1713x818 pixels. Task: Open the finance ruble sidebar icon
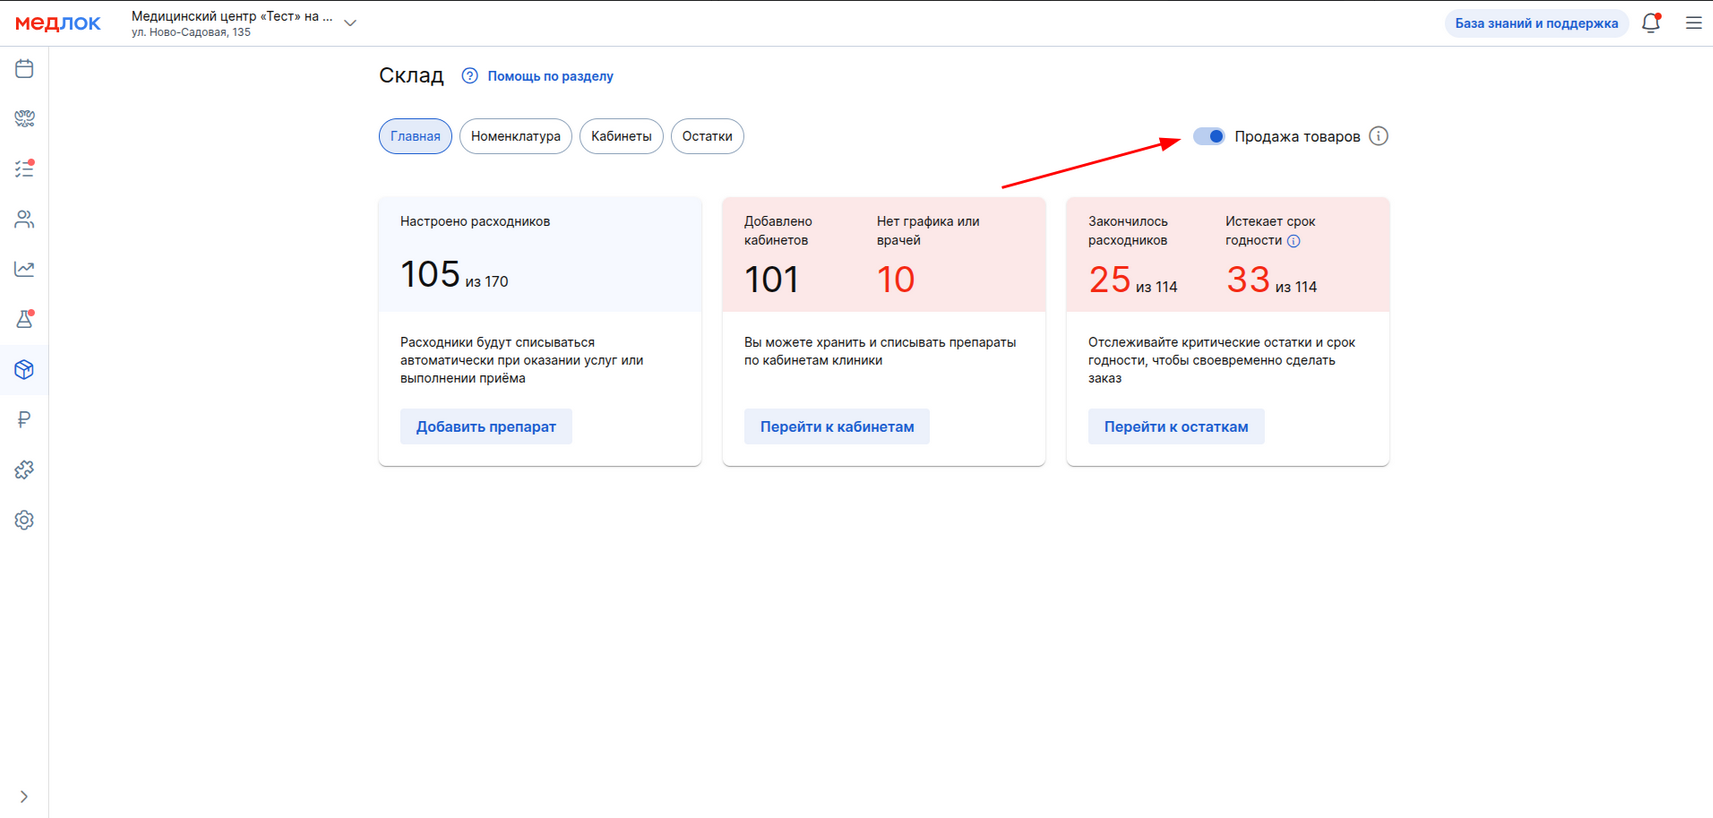pyautogui.click(x=24, y=420)
